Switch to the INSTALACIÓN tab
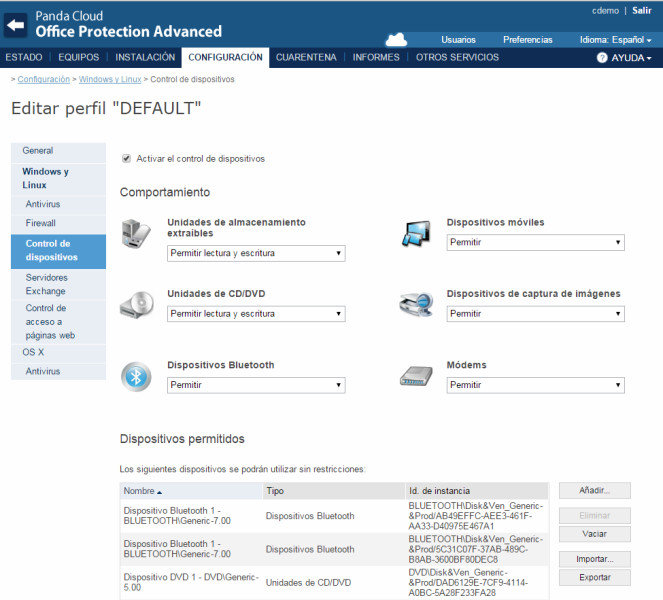Screen dimensions: 663x600 145,57
